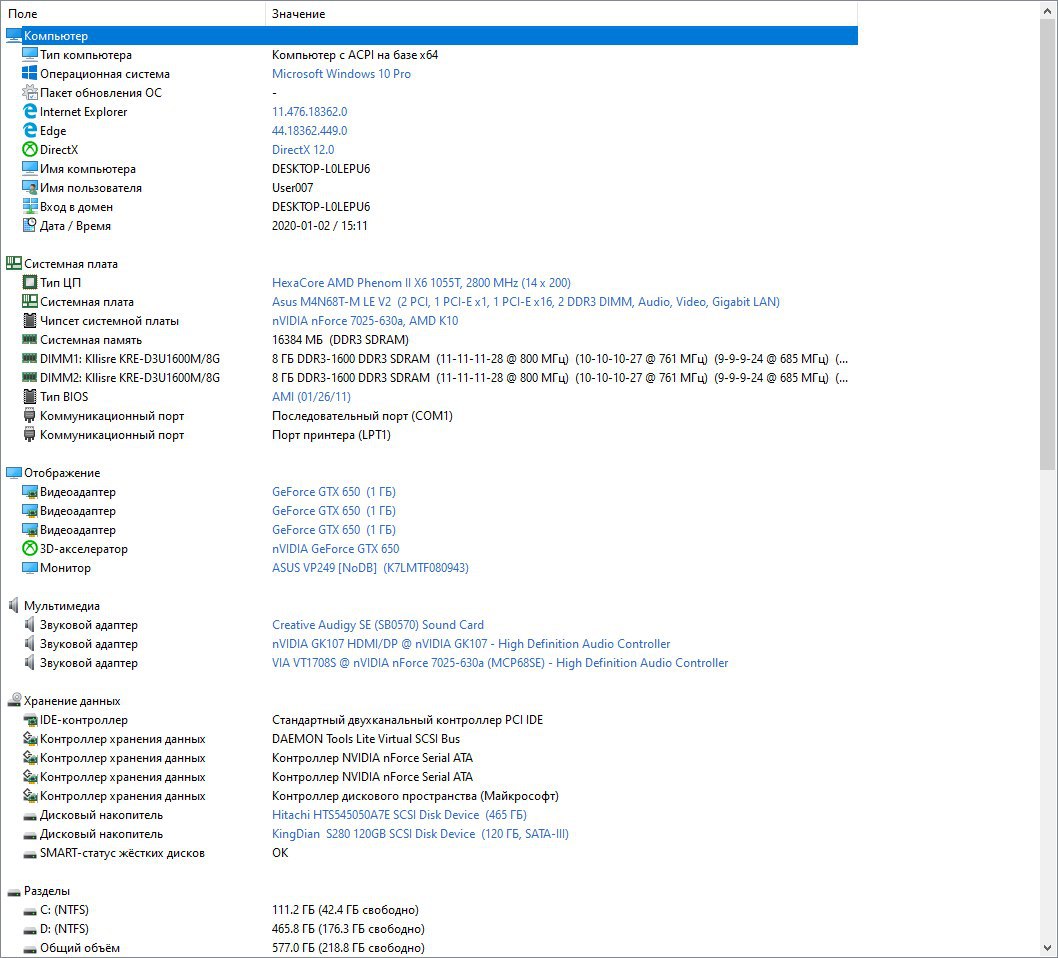Click the vertical scrollbar thumb
Image resolution: width=1058 pixels, height=958 pixels.
click(x=1047, y=244)
